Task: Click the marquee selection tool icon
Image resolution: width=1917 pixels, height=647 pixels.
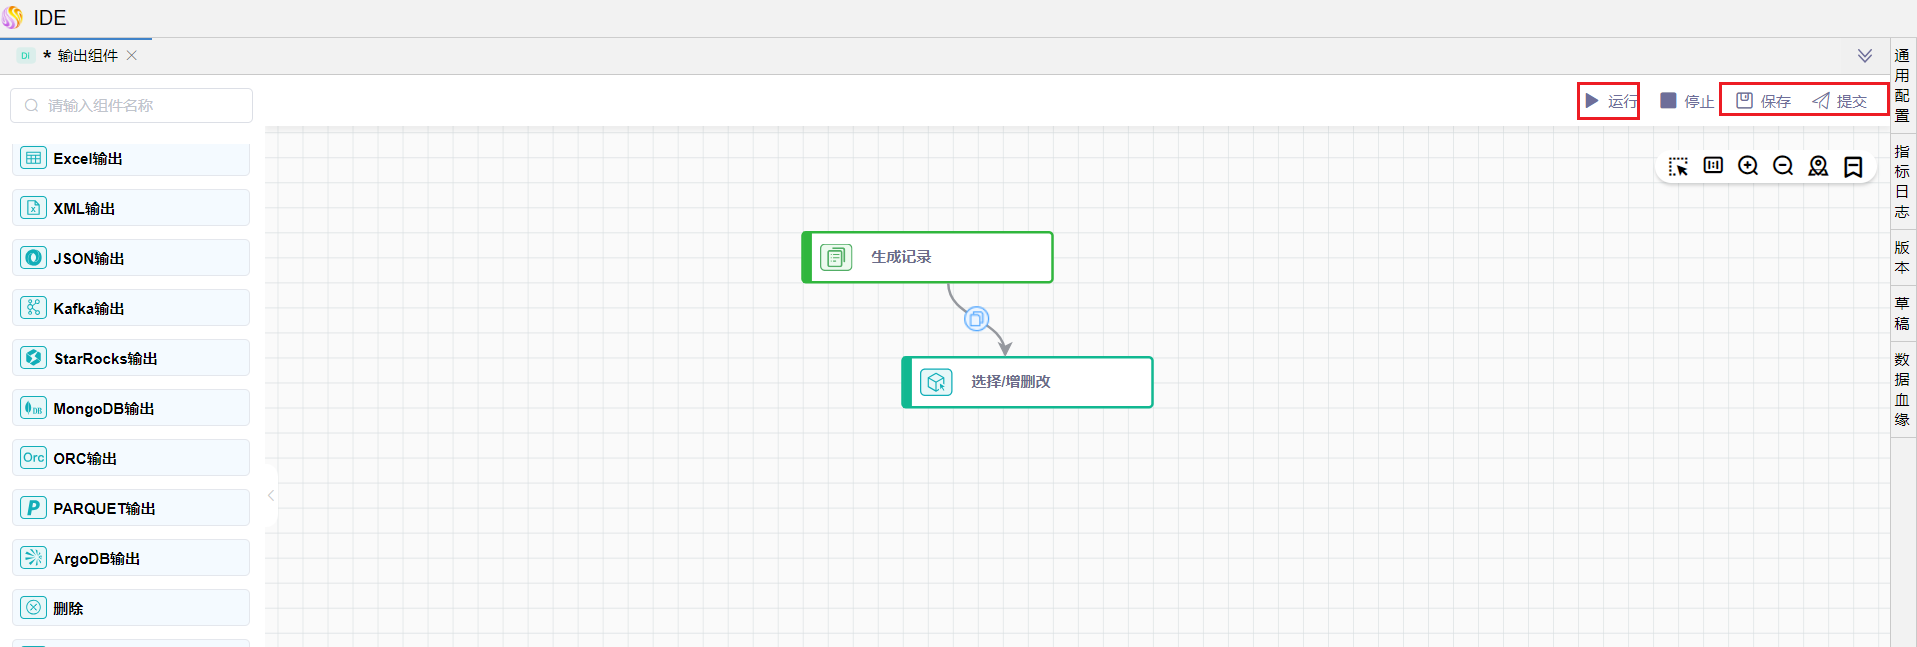Action: click(x=1678, y=166)
